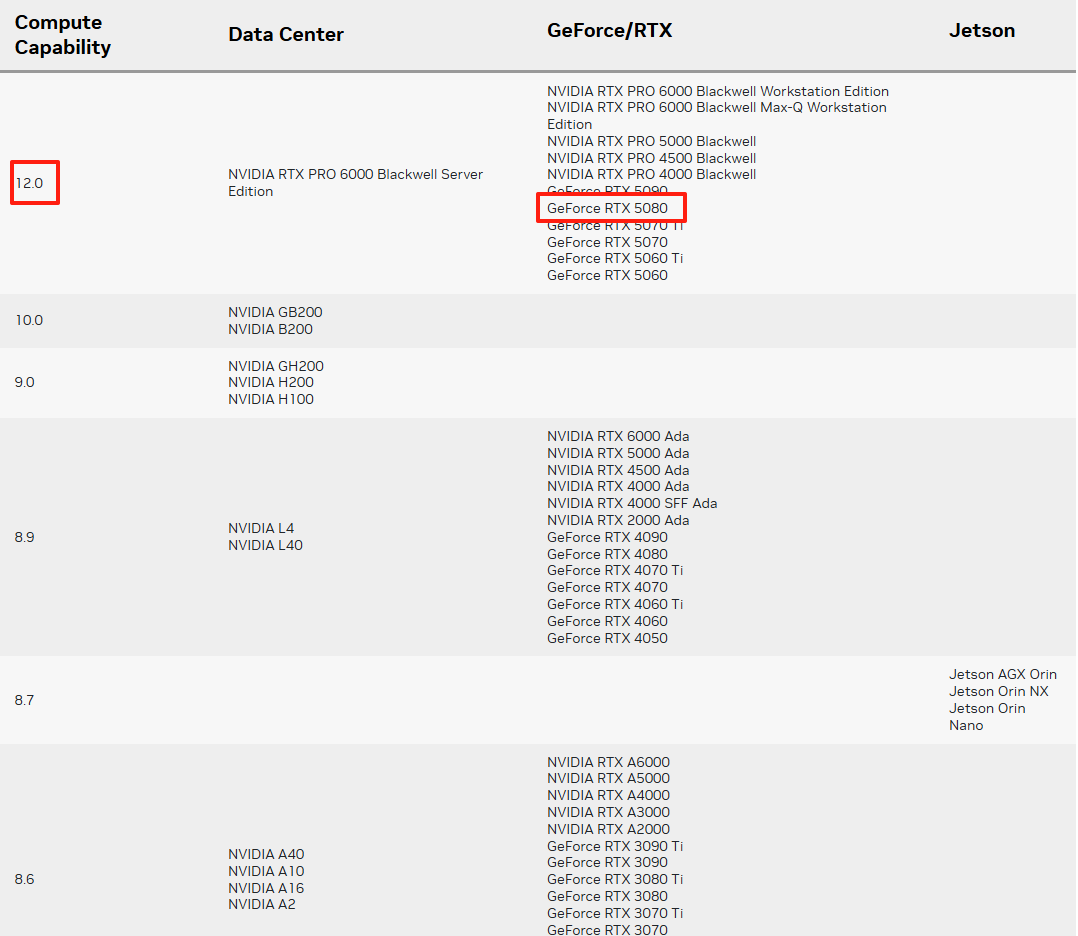Click the Data Center column header
This screenshot has height=936, width=1078.
pyautogui.click(x=286, y=34)
